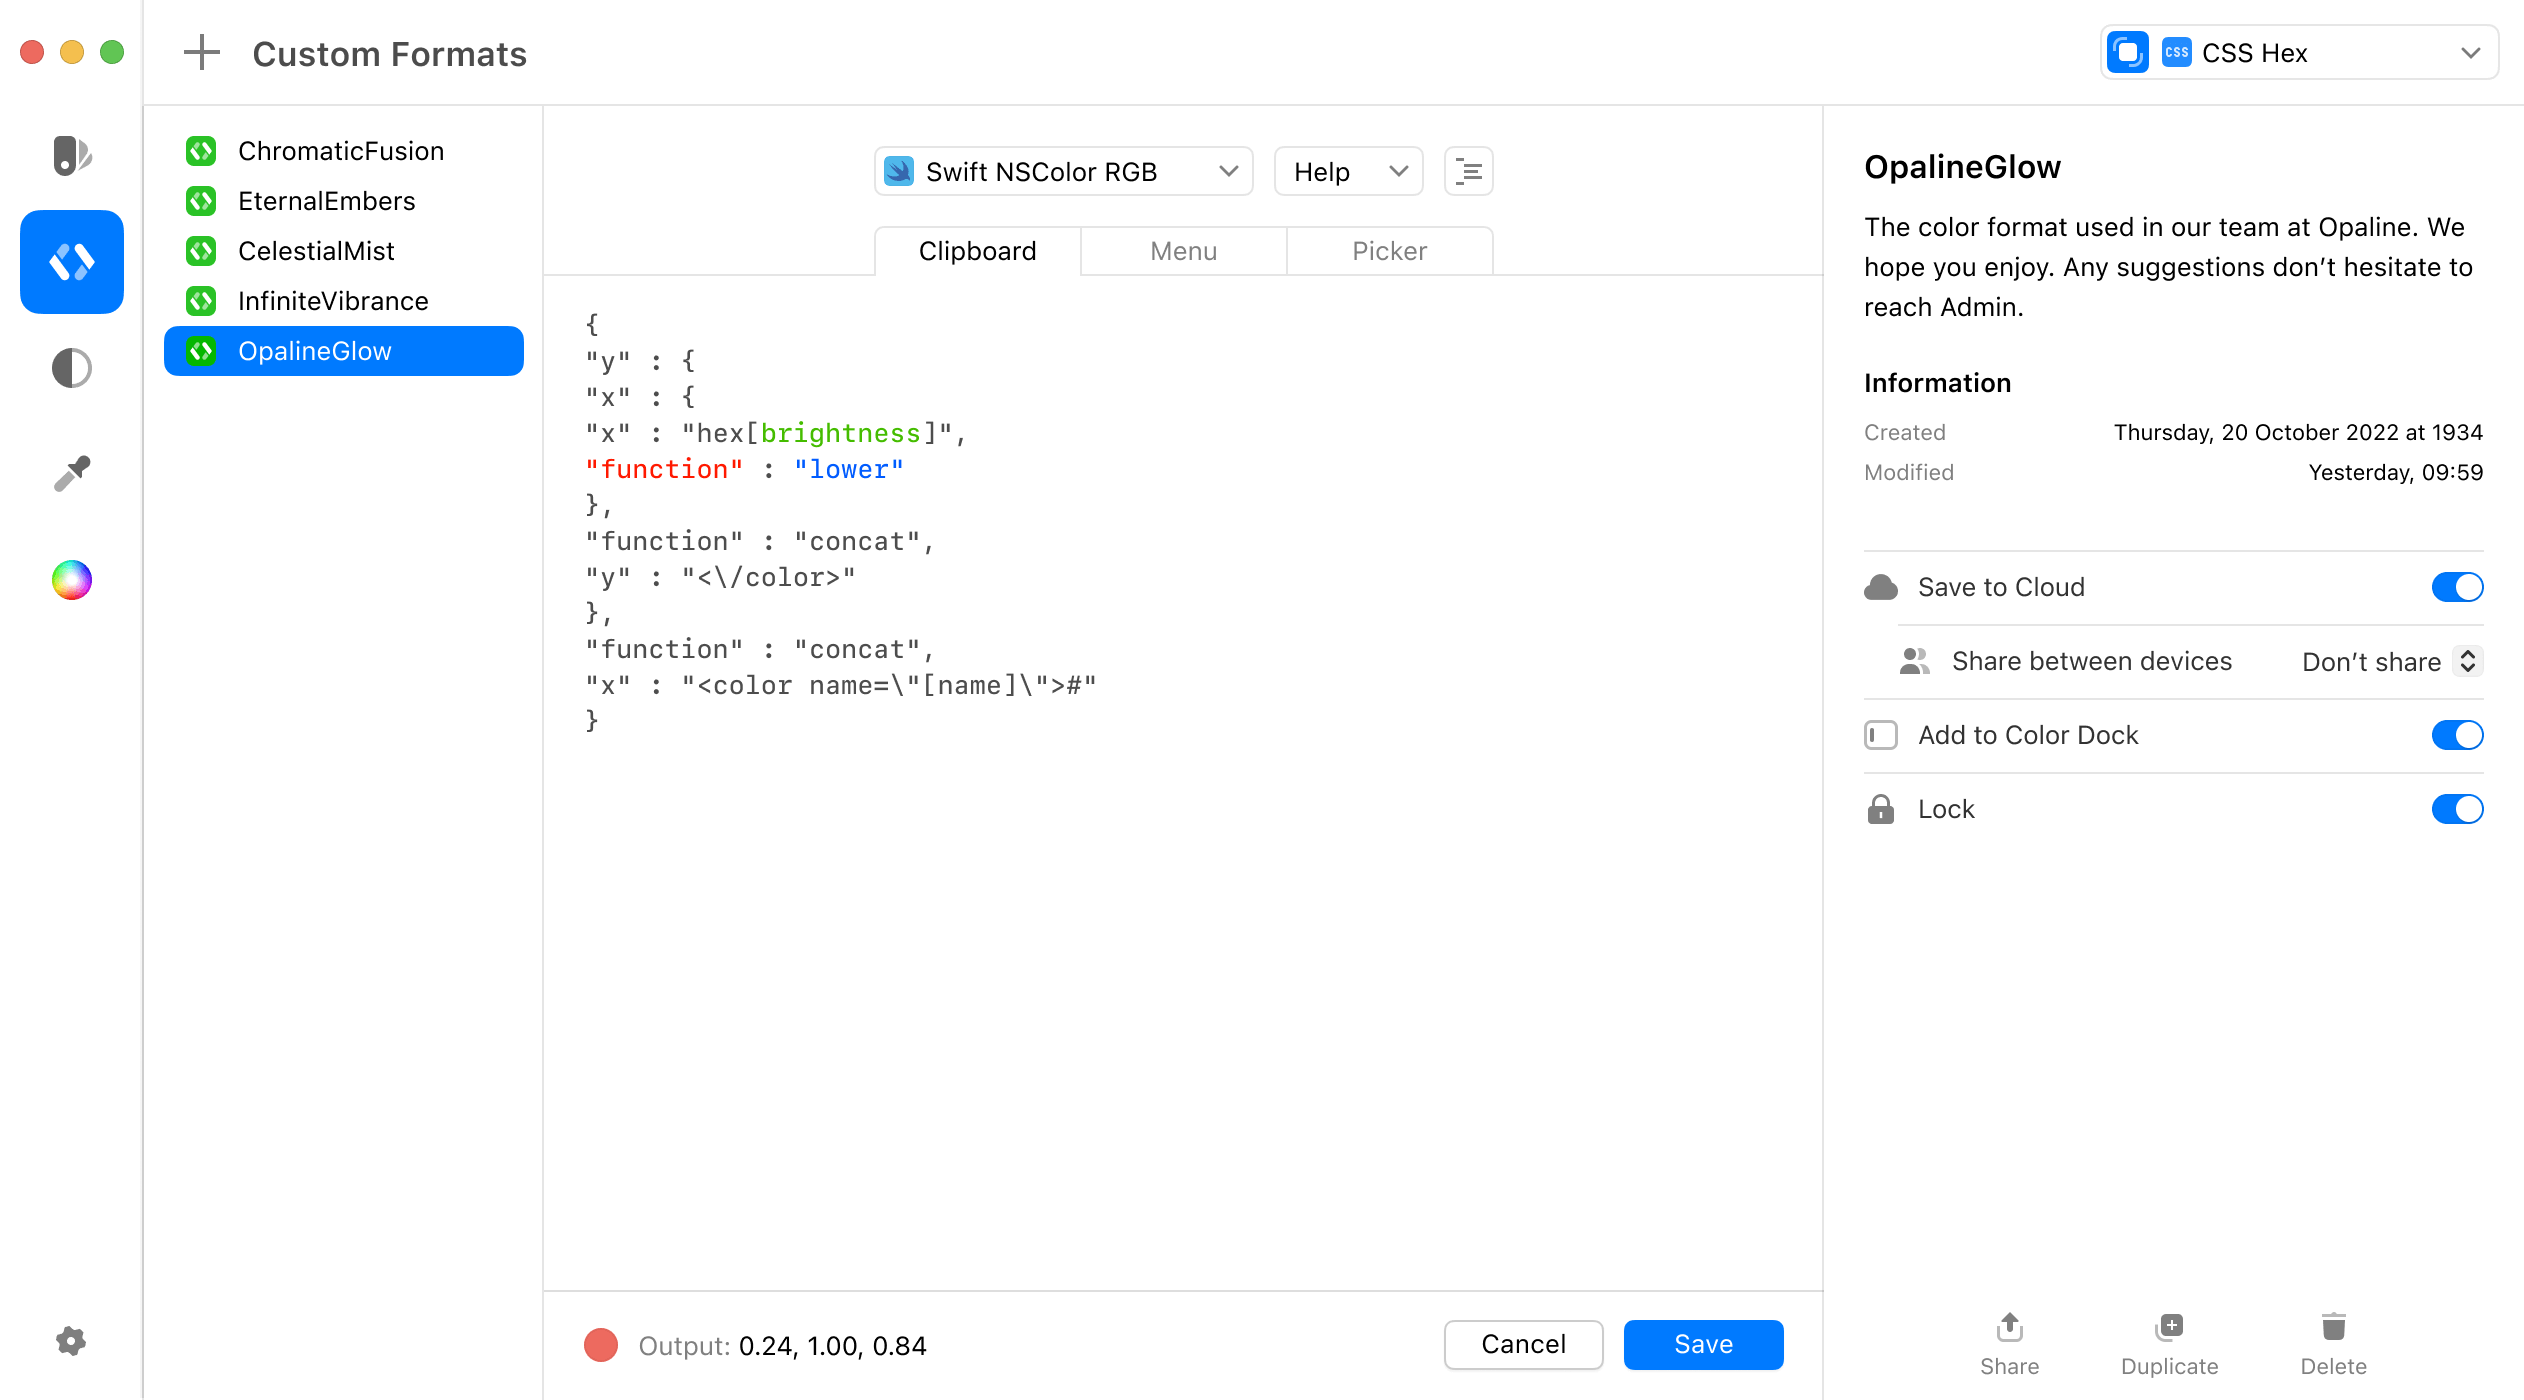Click the EternalEmbers format icon
The image size is (2524, 1400).
click(201, 201)
